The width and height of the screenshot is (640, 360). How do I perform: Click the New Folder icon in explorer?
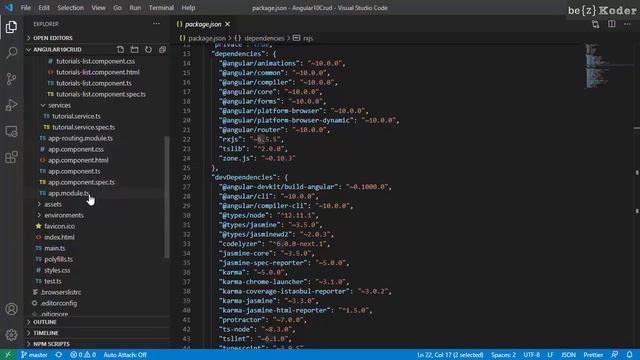click(134, 49)
